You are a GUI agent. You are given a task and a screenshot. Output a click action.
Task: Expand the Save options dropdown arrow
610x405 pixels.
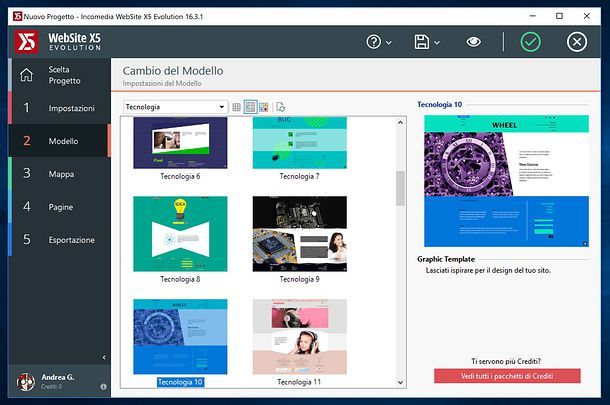(437, 43)
